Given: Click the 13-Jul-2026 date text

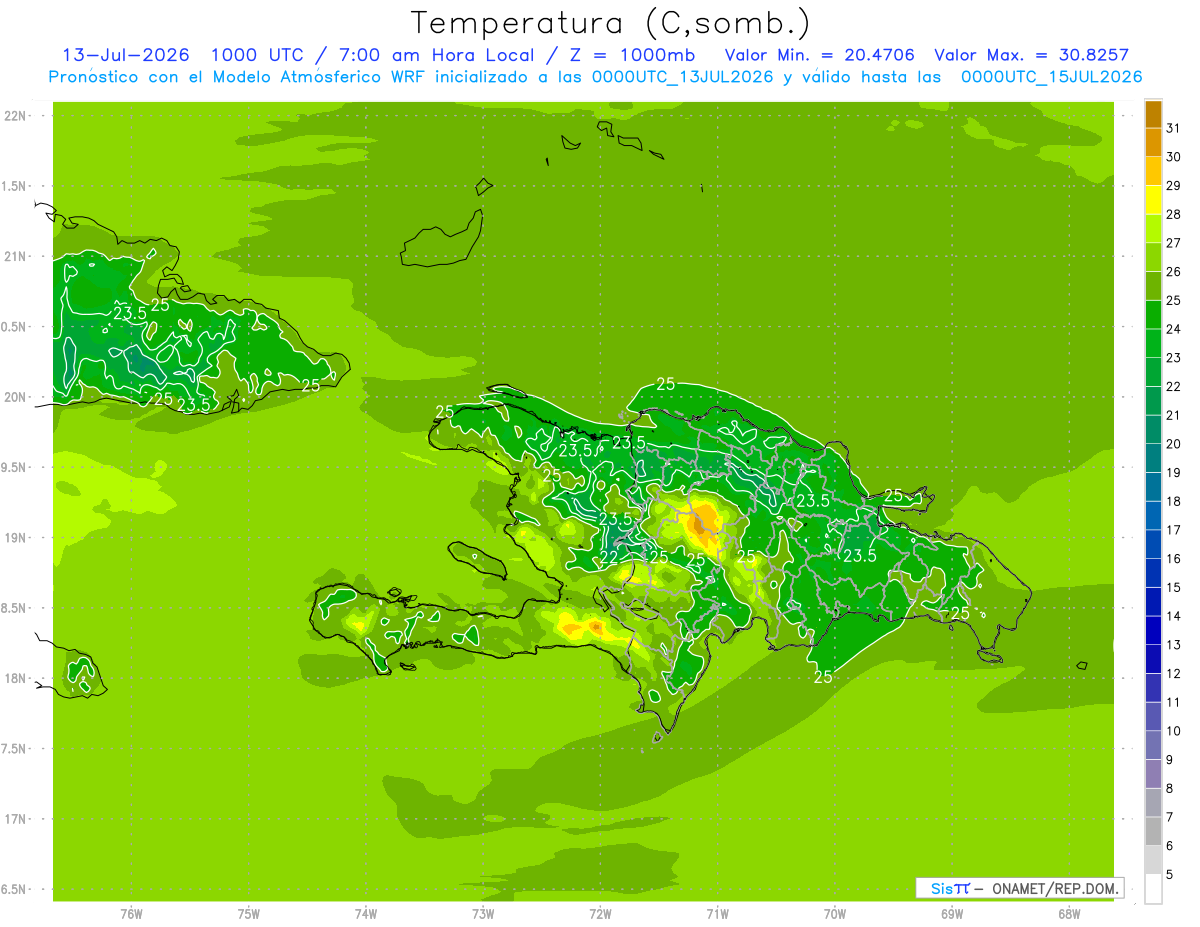Looking at the screenshot, I should pos(124,55).
